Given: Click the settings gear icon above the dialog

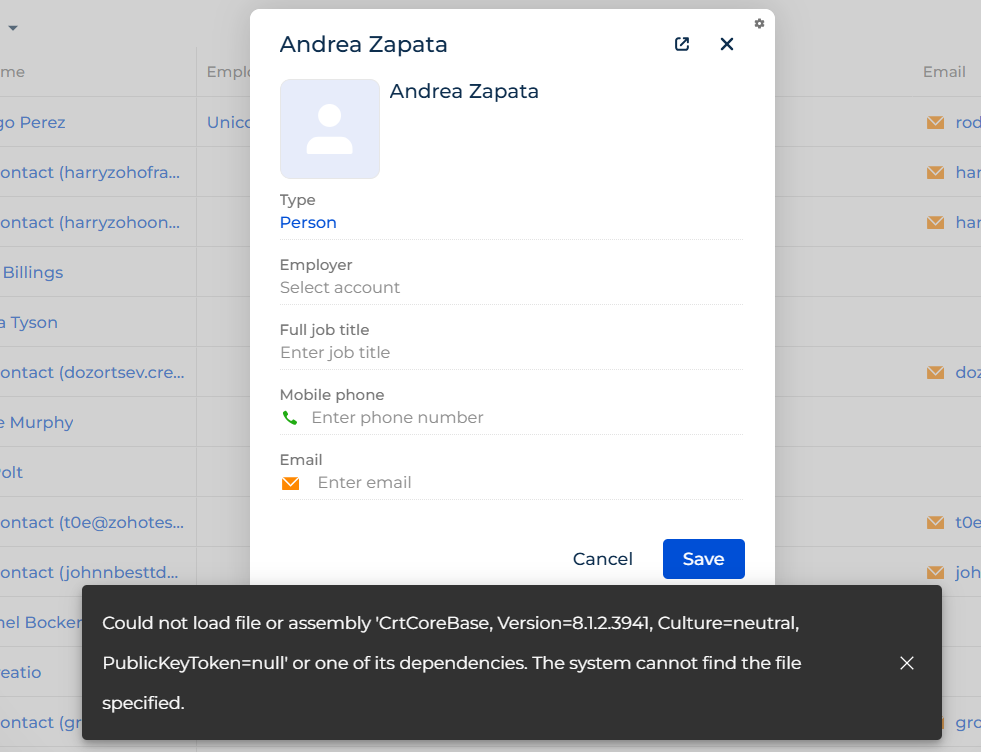Looking at the screenshot, I should 759,23.
